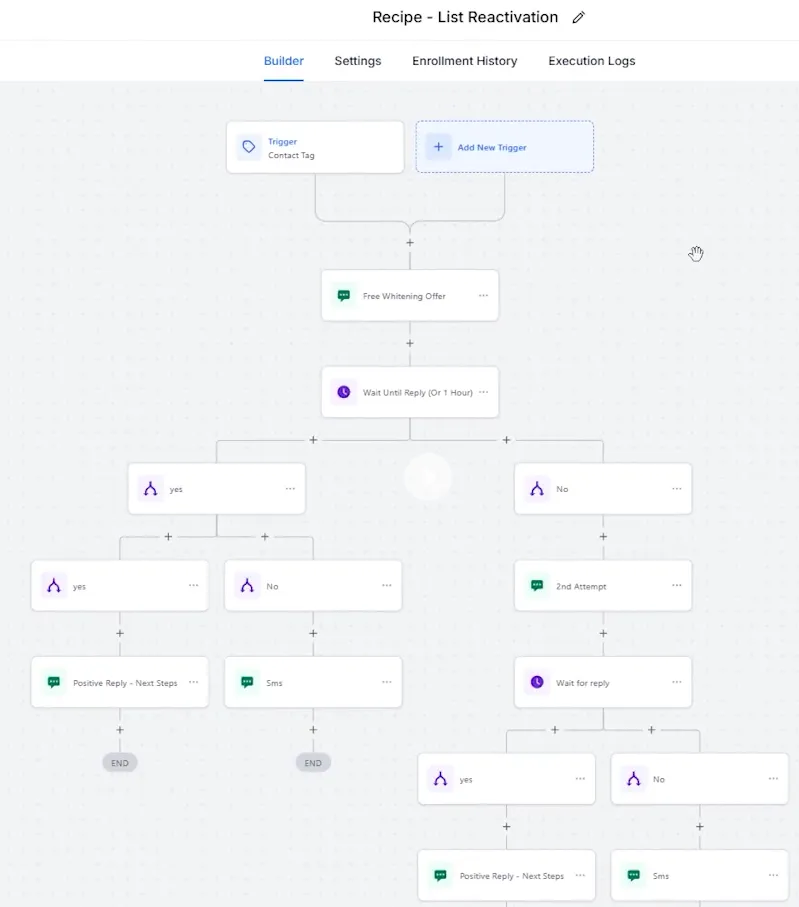799x907 pixels.
Task: Click the clock icon on the Wait for reply node
Action: (x=537, y=682)
